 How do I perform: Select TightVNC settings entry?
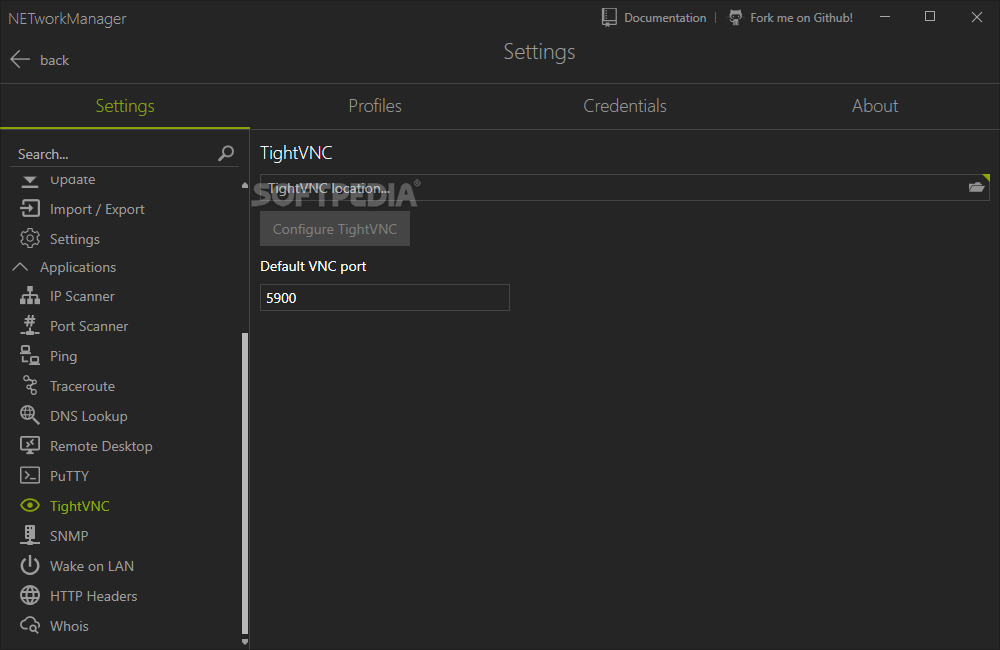[80, 506]
